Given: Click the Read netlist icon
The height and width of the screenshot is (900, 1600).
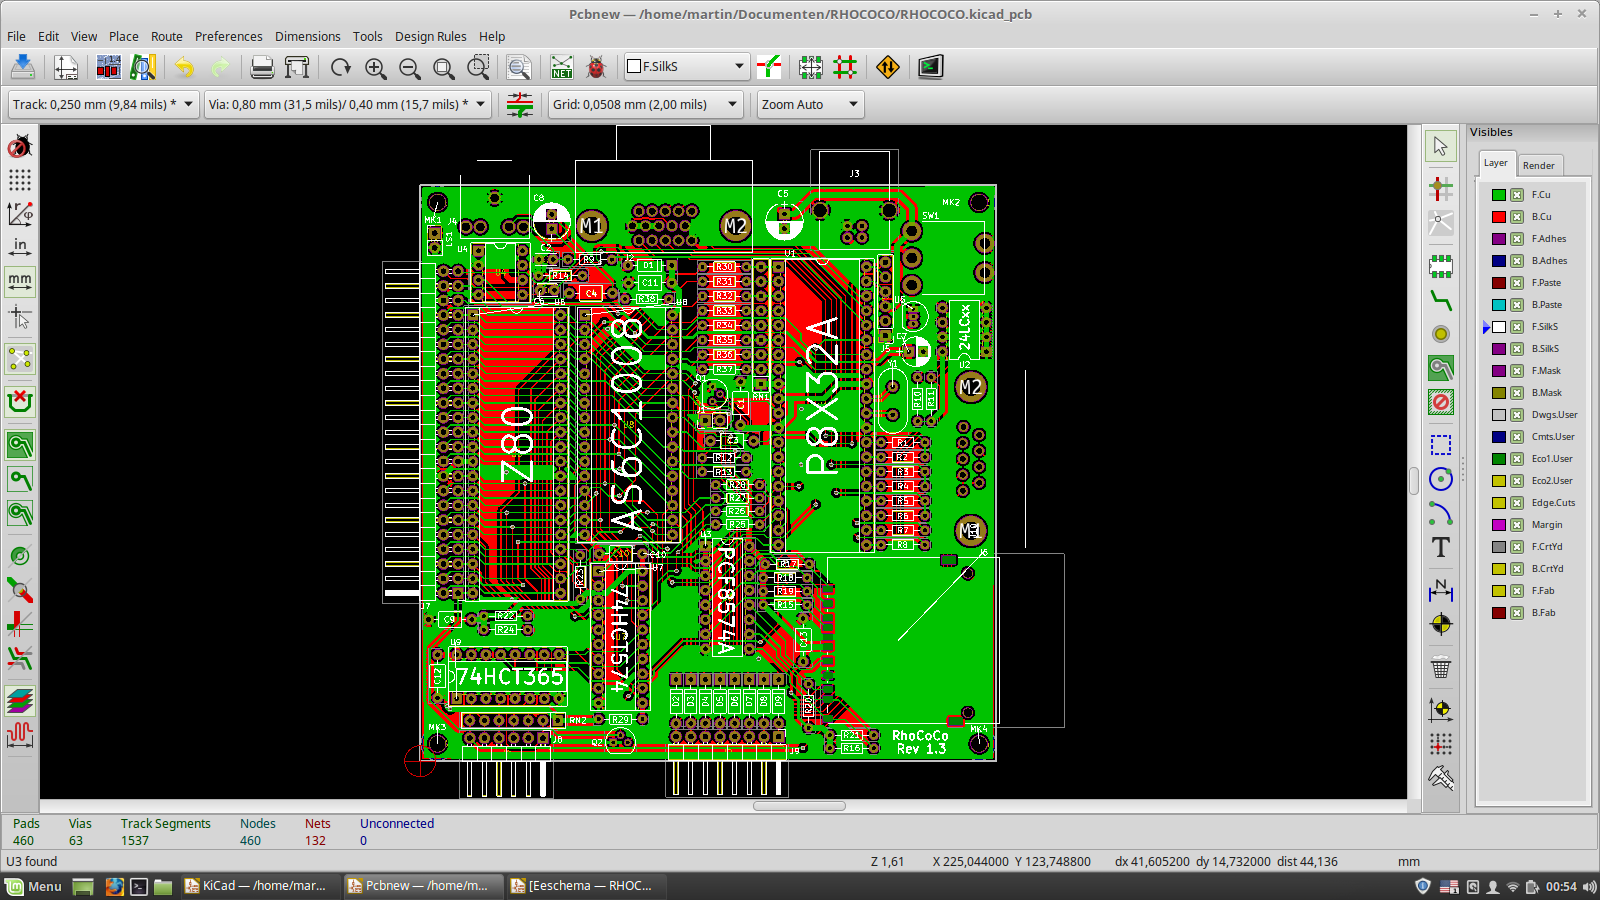Looking at the screenshot, I should pyautogui.click(x=562, y=67).
